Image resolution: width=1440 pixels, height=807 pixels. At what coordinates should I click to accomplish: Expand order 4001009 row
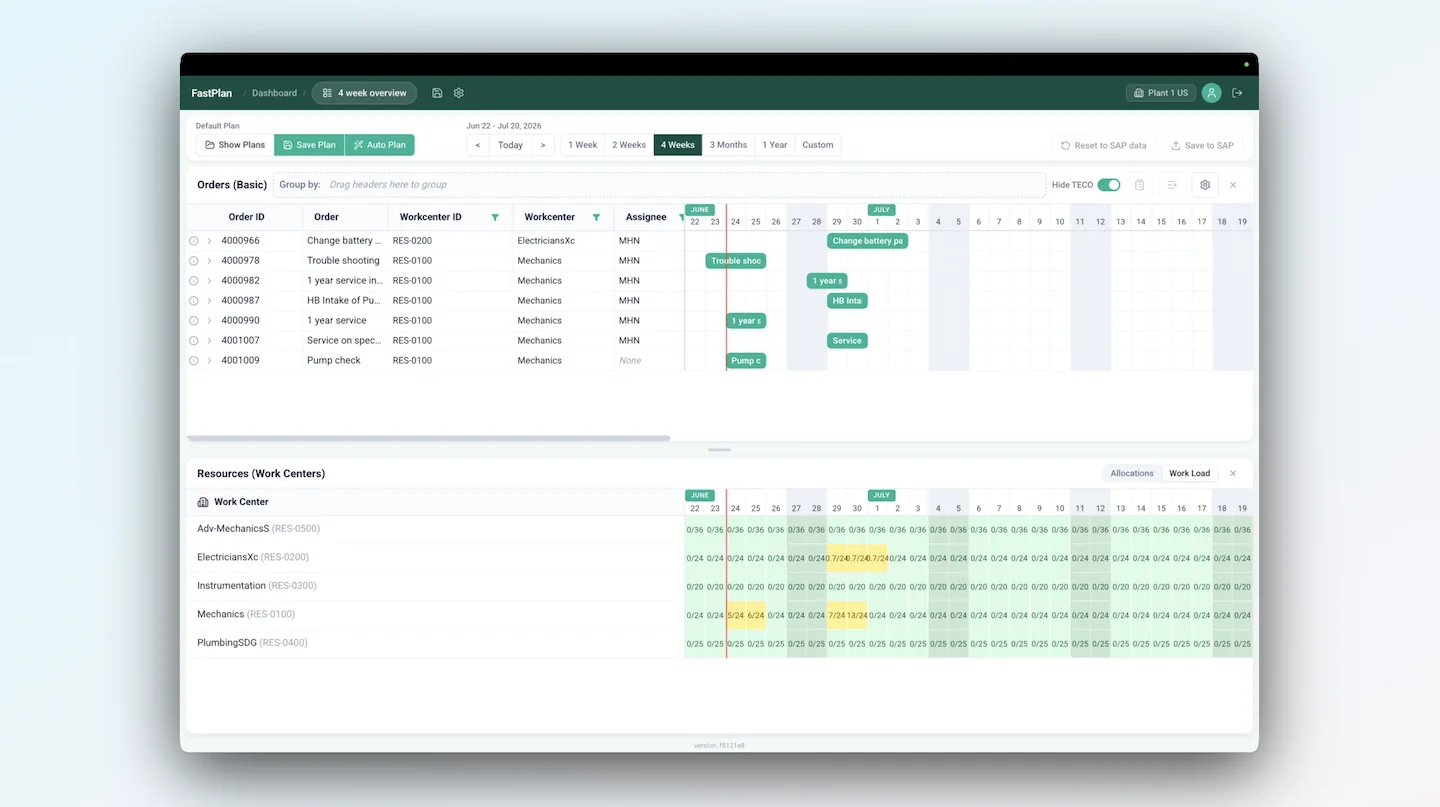(209, 361)
